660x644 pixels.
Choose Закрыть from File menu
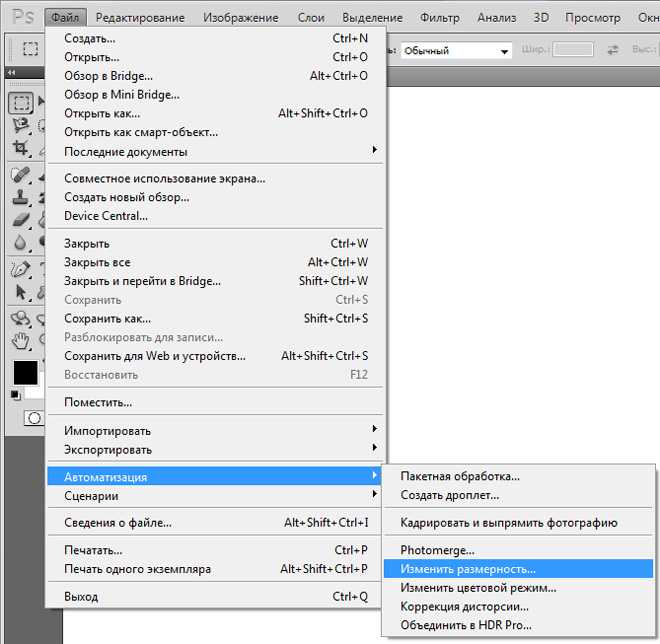tap(215, 243)
